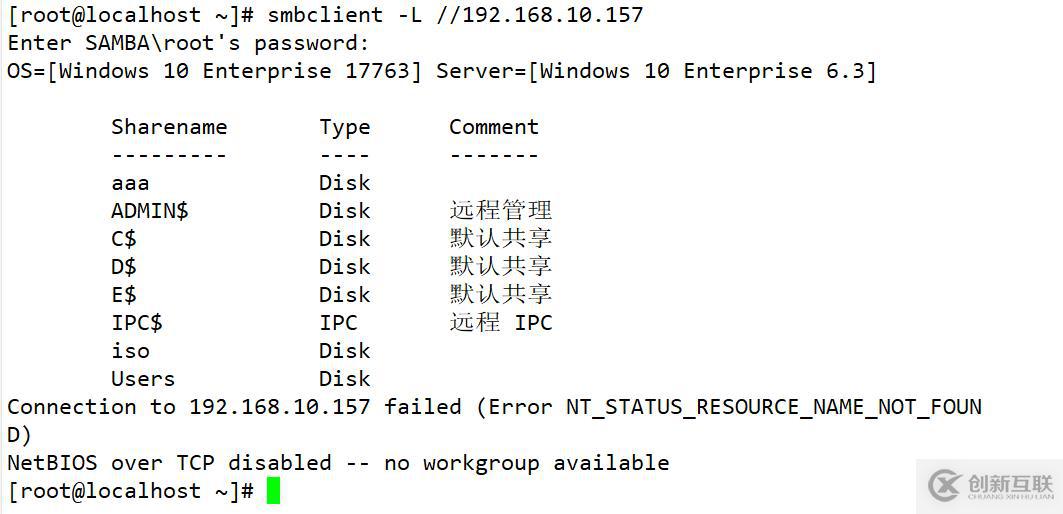Click the Comment column header
Screen dimensions: 1063x514
(x=493, y=127)
